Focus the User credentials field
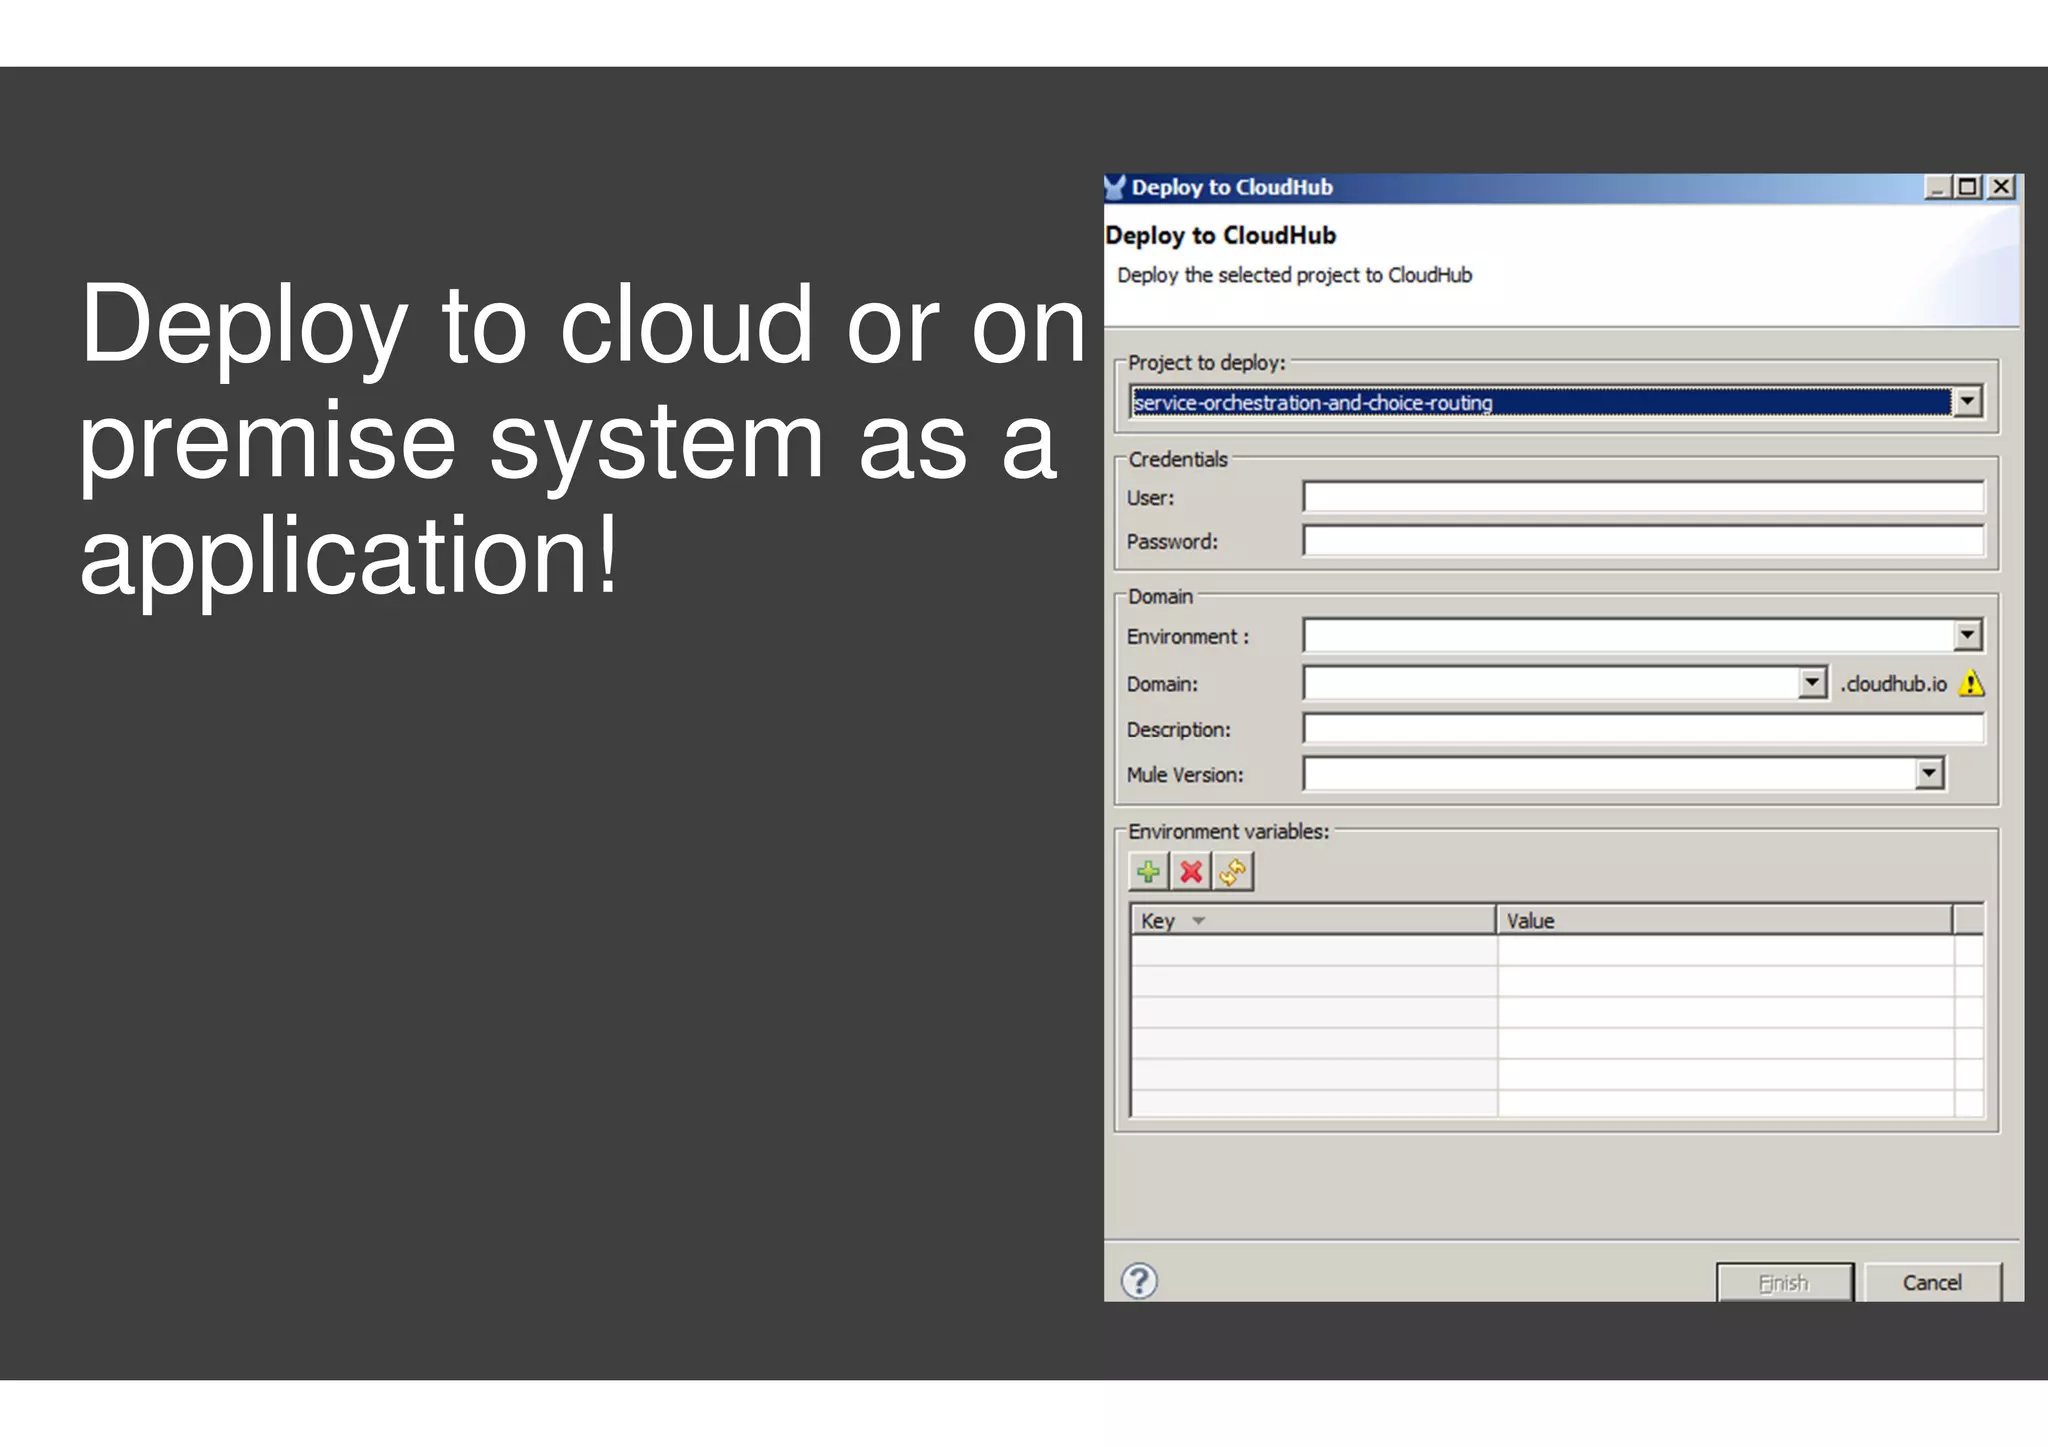 click(x=1643, y=497)
